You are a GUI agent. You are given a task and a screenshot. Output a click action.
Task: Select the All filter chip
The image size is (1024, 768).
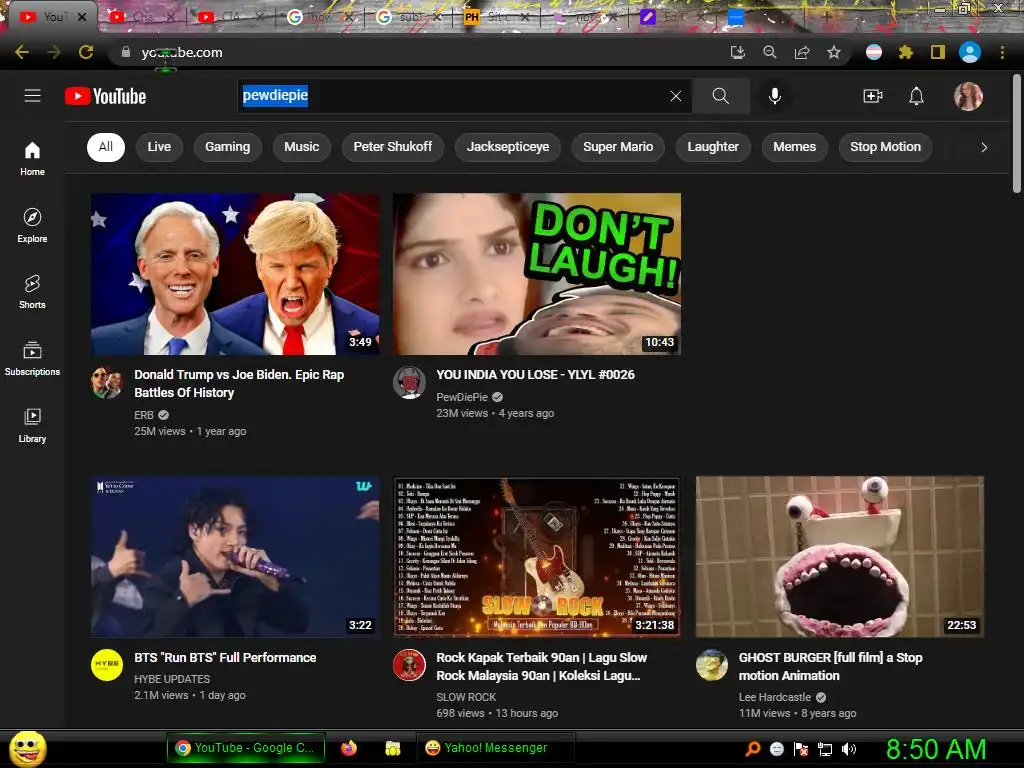coord(106,147)
